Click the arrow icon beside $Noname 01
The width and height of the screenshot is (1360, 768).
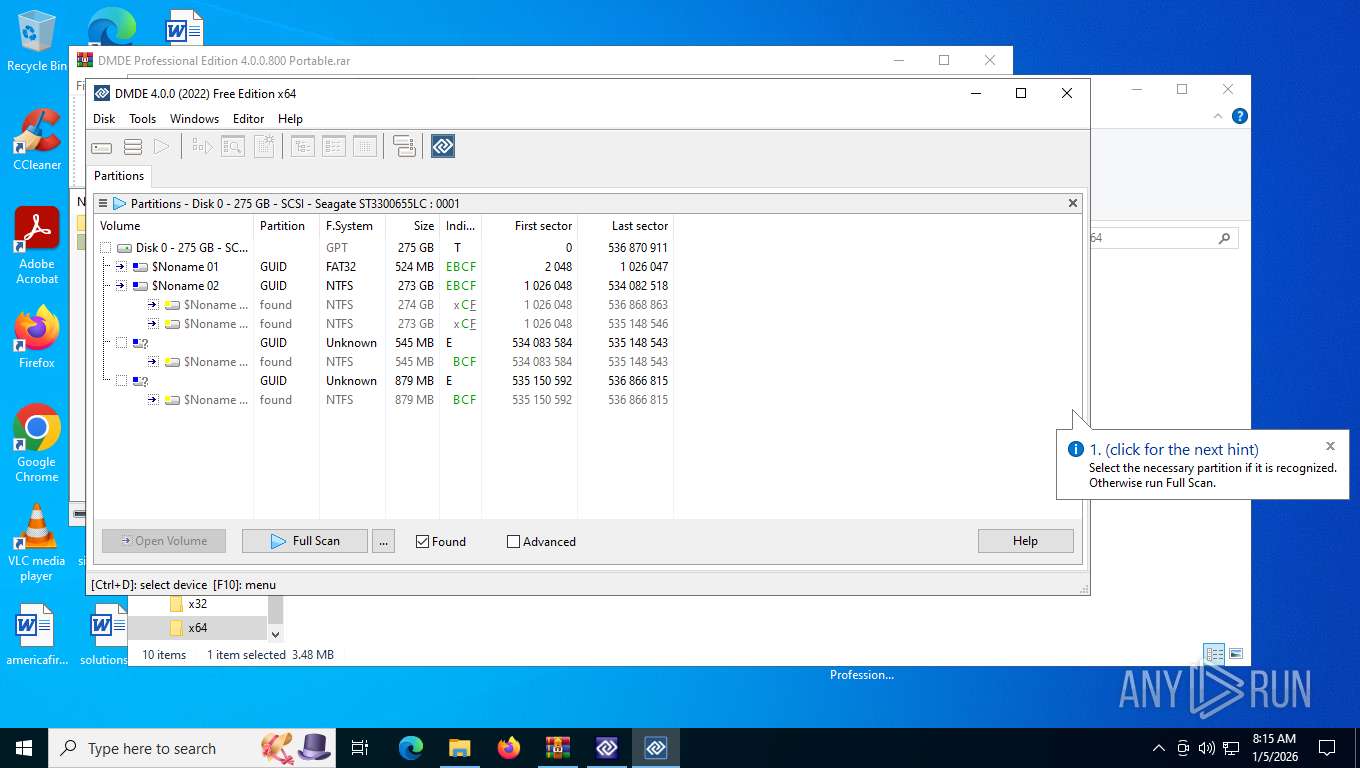point(121,267)
